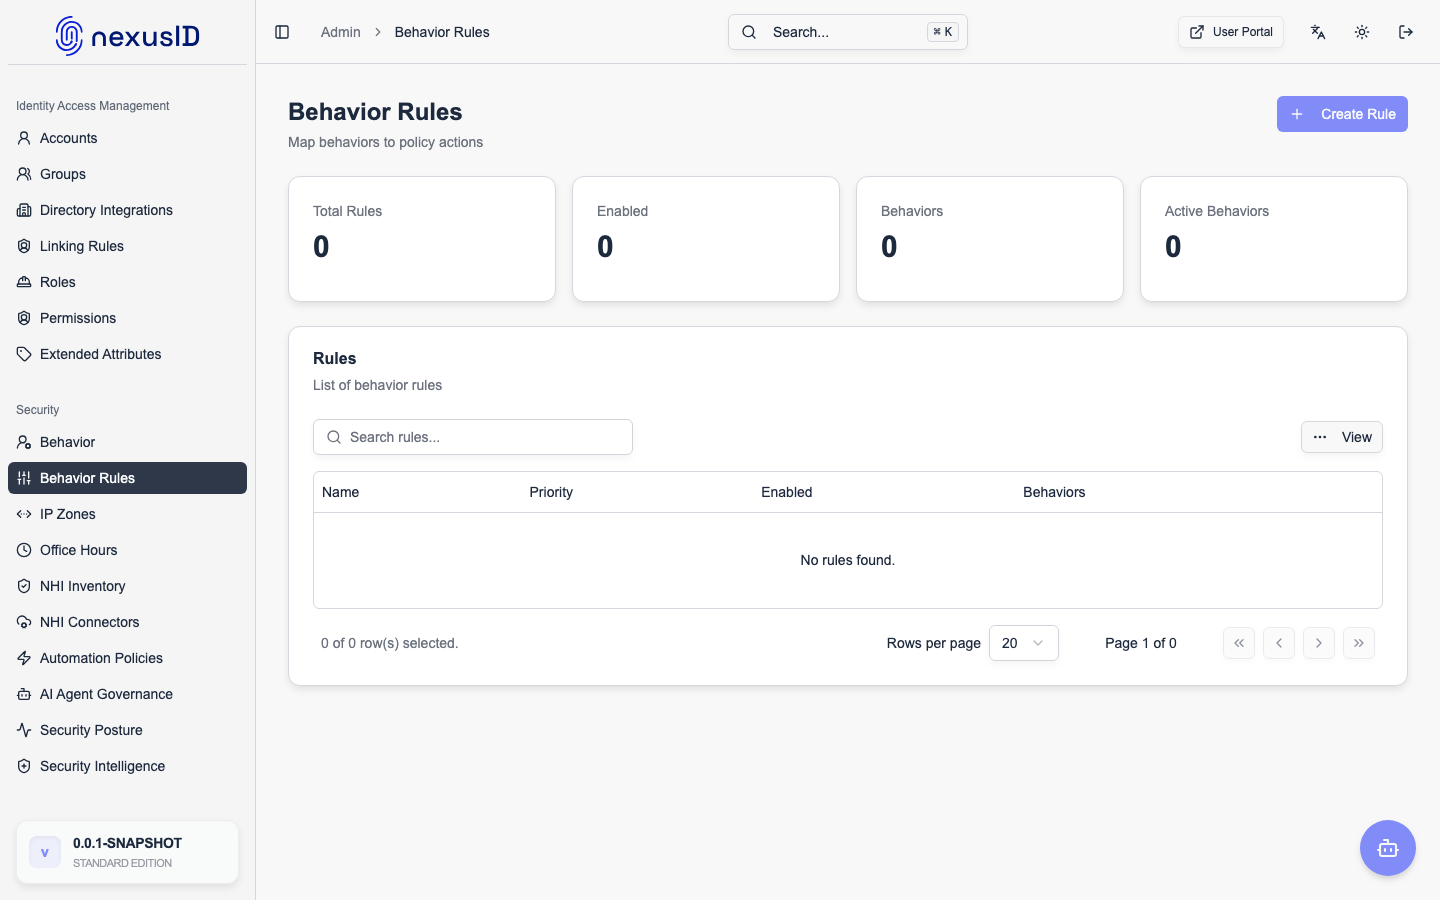The image size is (1440, 900).
Task: Open Groups in the sidebar
Action: (x=127, y=174)
